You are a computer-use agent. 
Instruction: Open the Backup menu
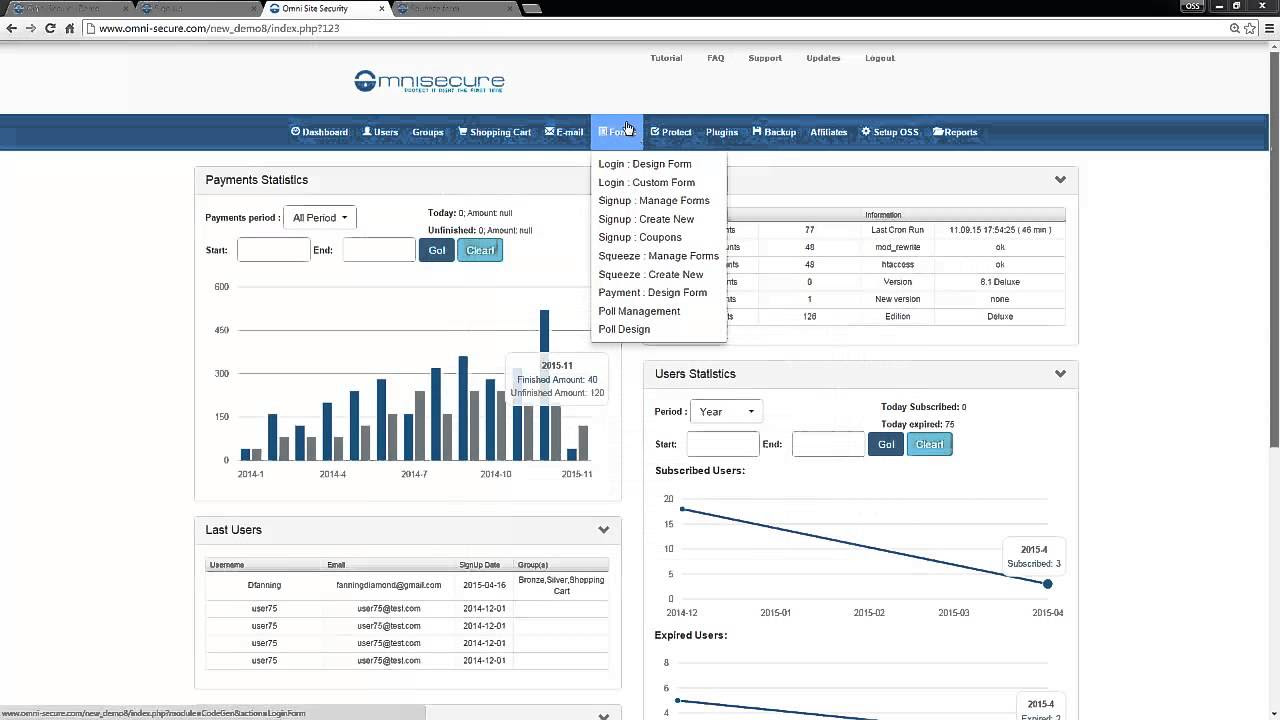(774, 132)
